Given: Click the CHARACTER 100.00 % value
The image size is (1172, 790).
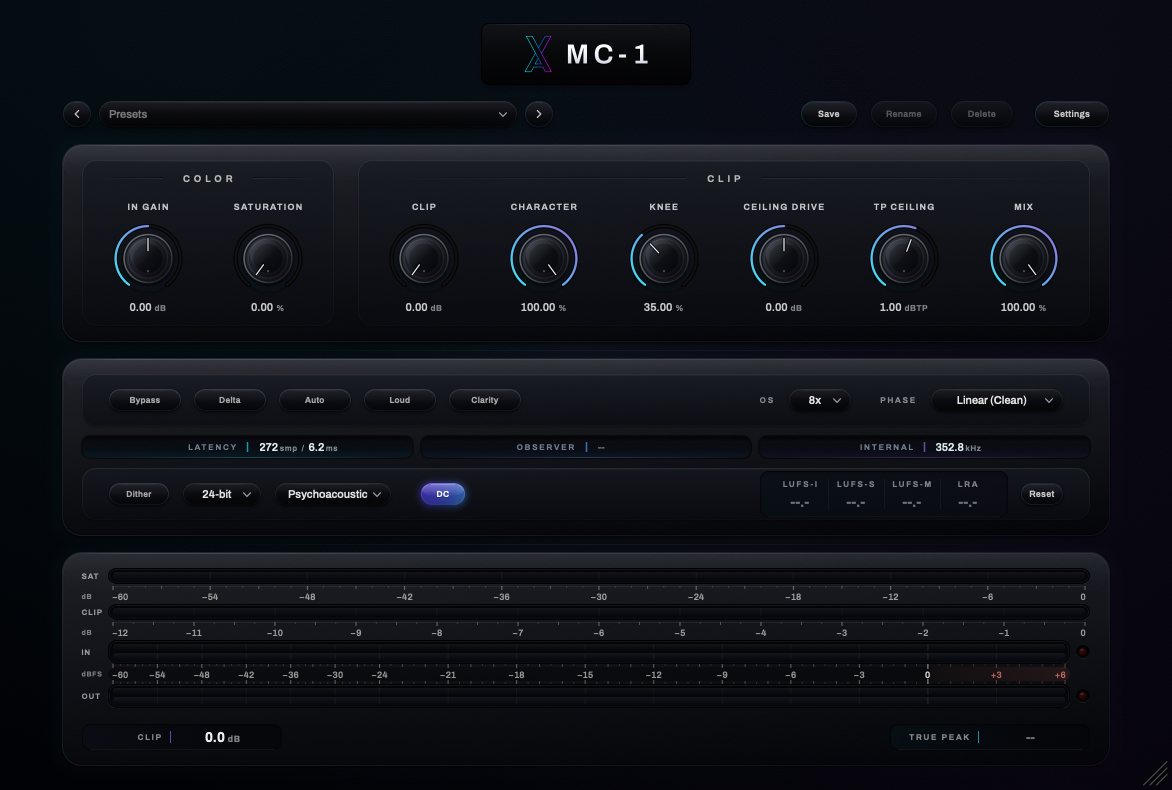Looking at the screenshot, I should point(543,308).
